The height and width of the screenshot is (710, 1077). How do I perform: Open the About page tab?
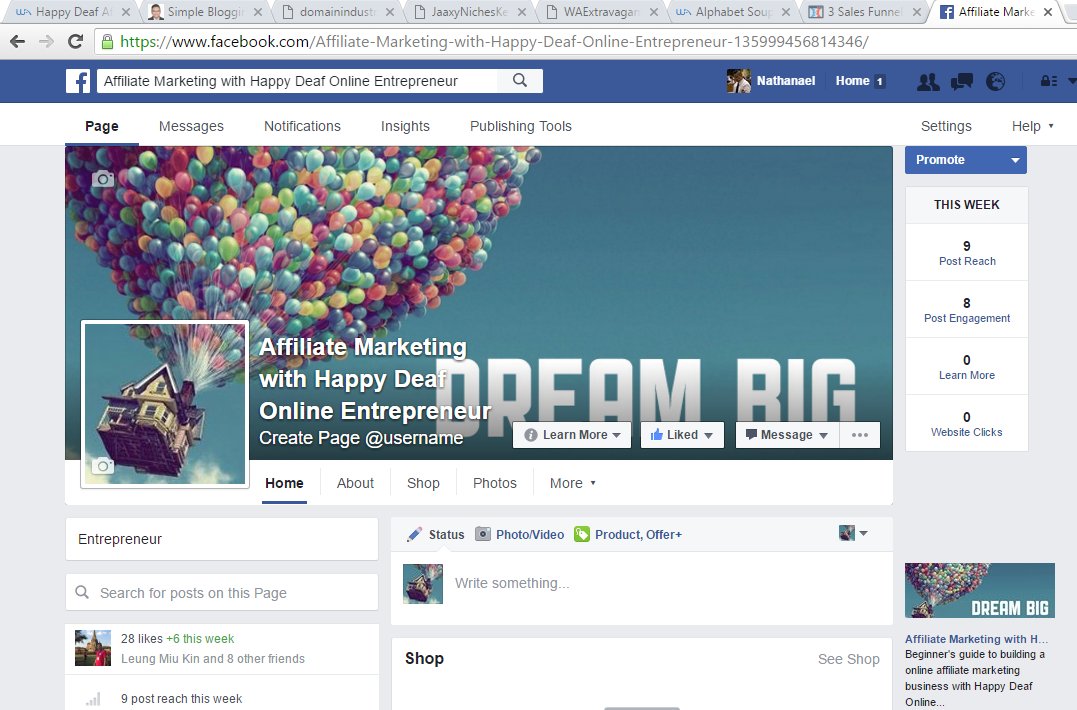pos(355,483)
